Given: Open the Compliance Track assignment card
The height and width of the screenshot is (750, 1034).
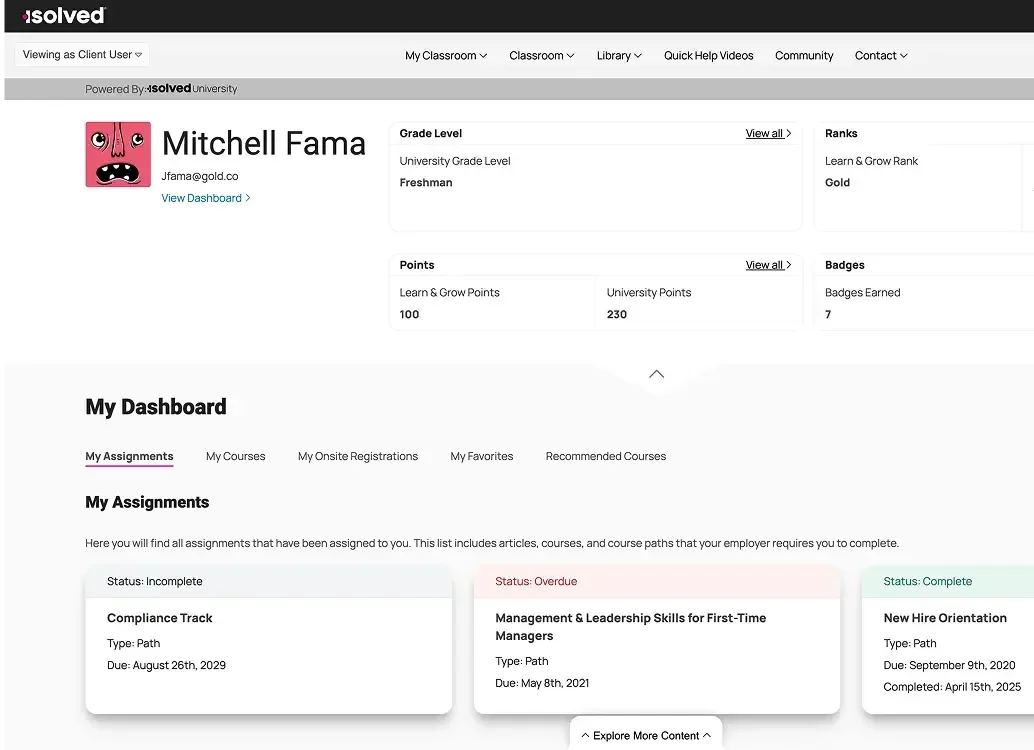Looking at the screenshot, I should [x=268, y=639].
